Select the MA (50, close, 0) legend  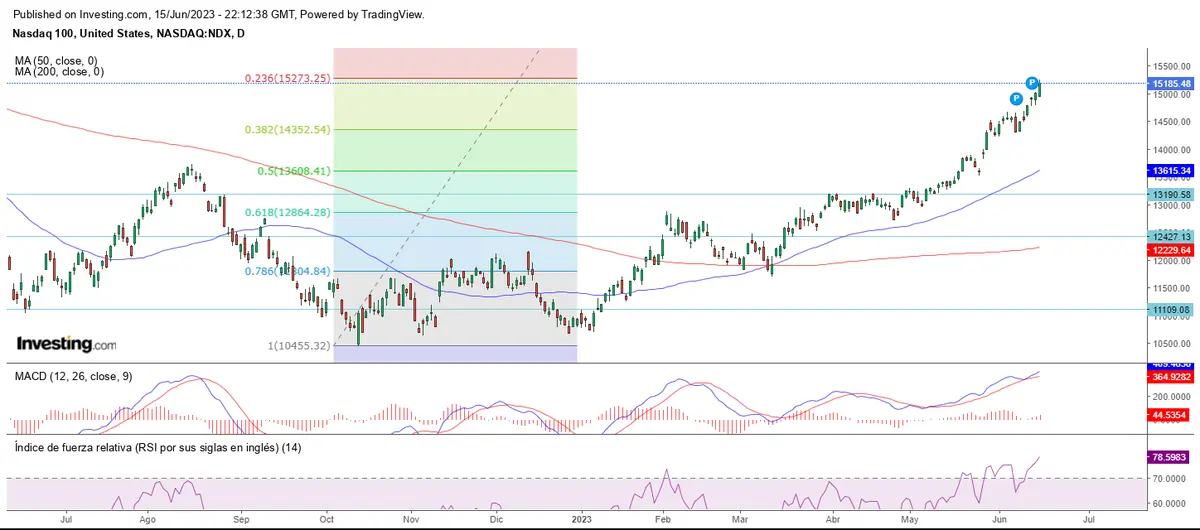point(58,60)
